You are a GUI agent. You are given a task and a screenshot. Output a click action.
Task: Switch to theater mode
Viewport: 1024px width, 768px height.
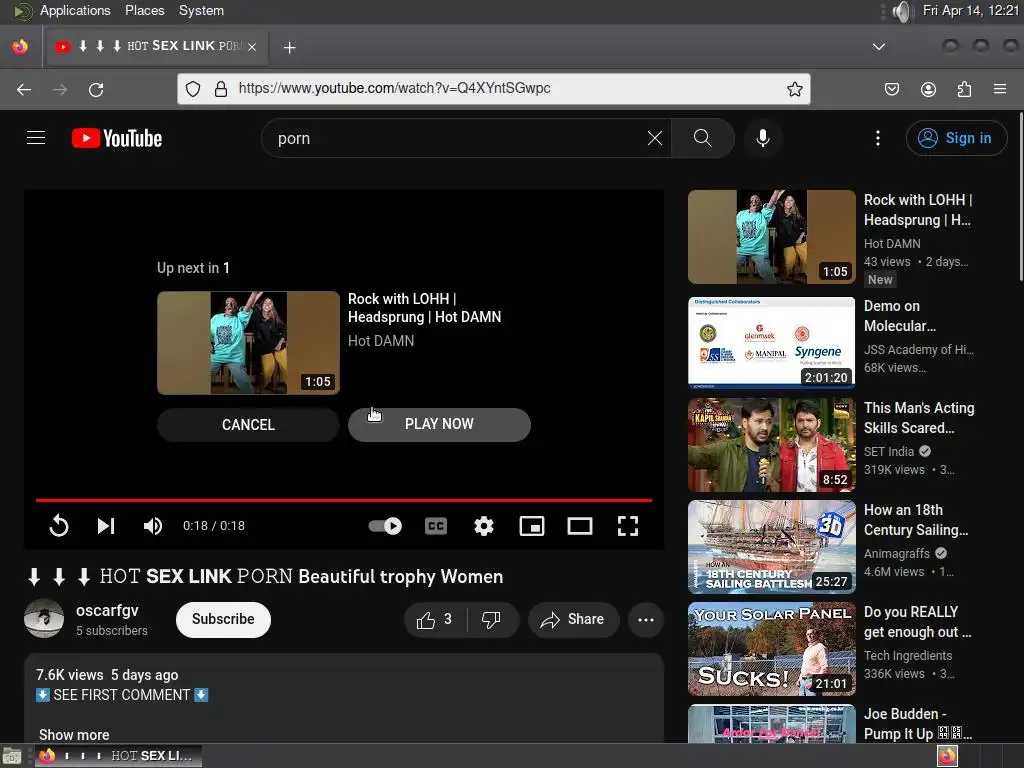coord(580,526)
